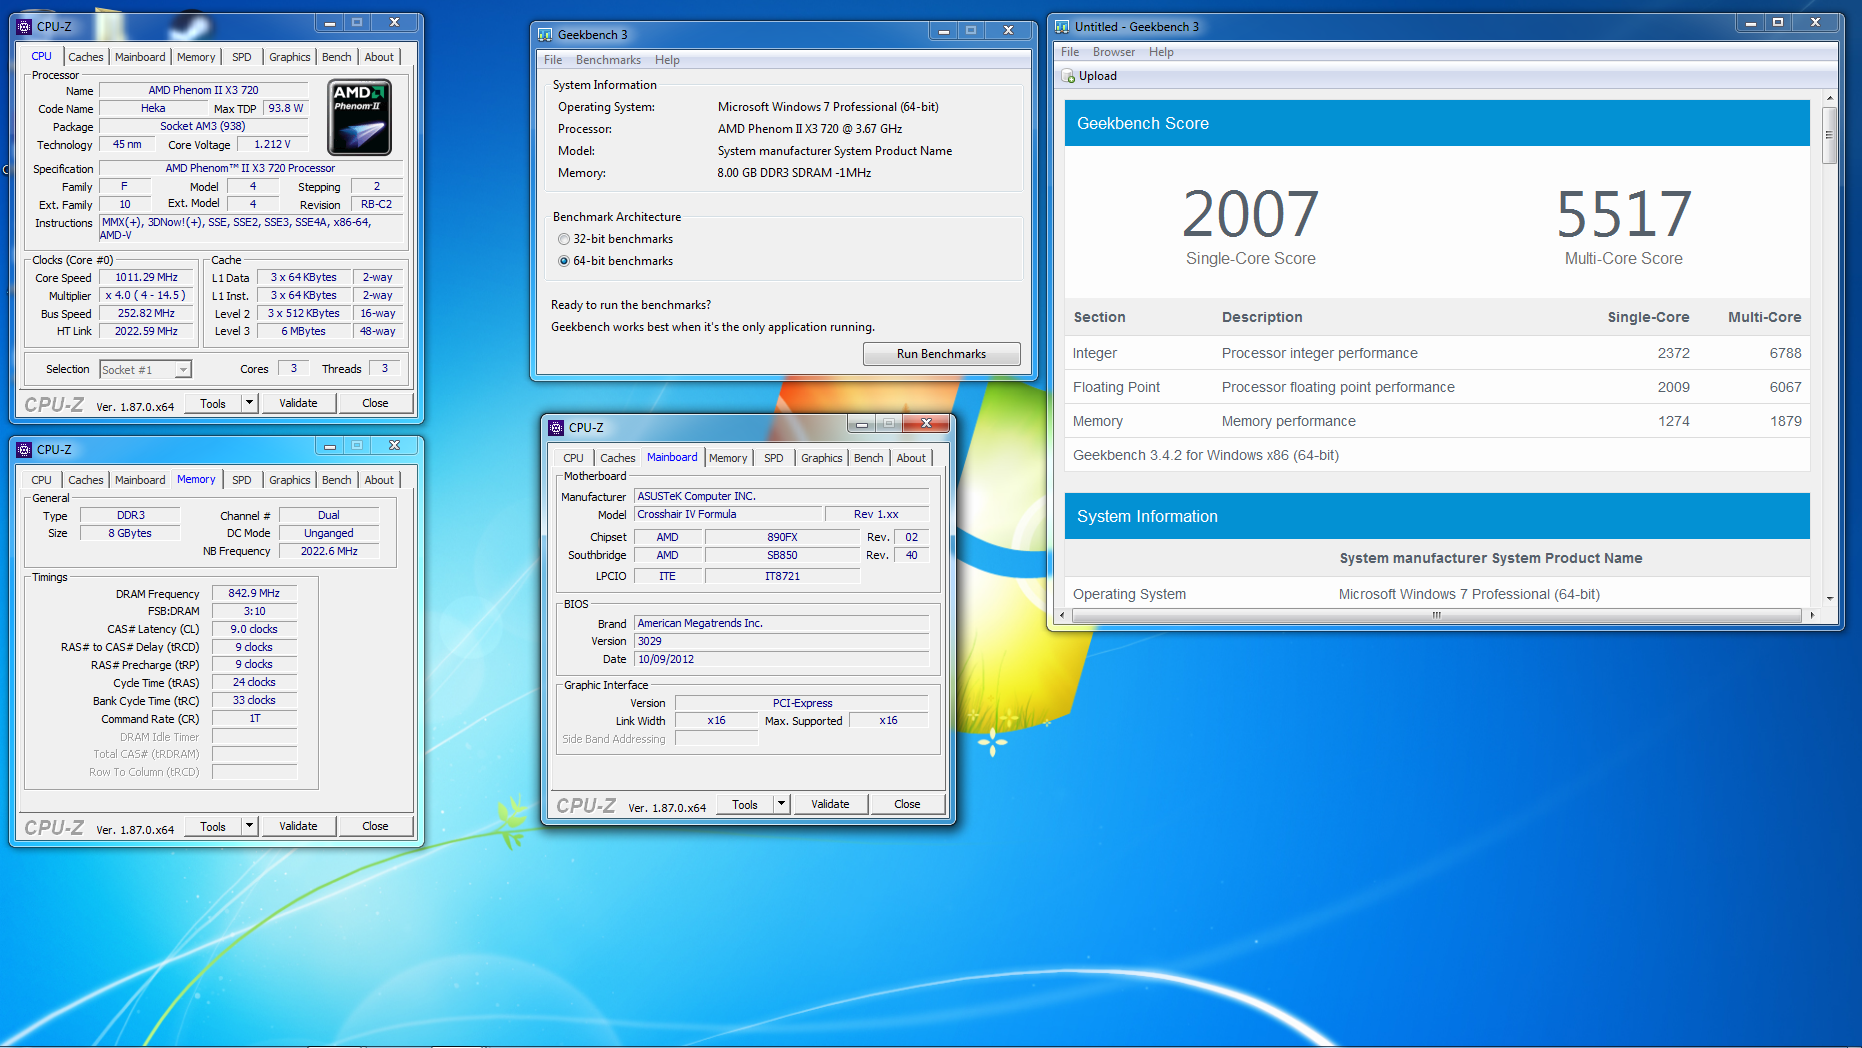
Task: Click the Floating Point row label
Action: tap(1116, 387)
